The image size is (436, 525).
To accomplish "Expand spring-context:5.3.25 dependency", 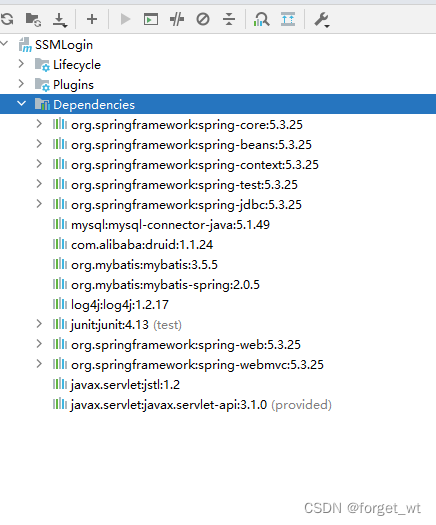I will [39, 164].
